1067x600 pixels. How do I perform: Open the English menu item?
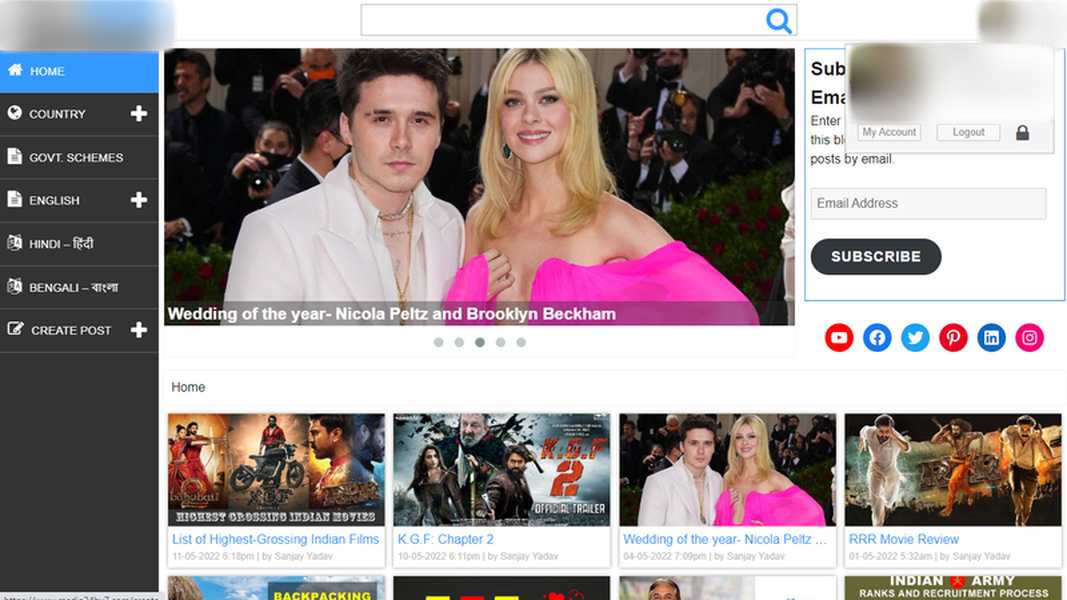tap(79, 200)
